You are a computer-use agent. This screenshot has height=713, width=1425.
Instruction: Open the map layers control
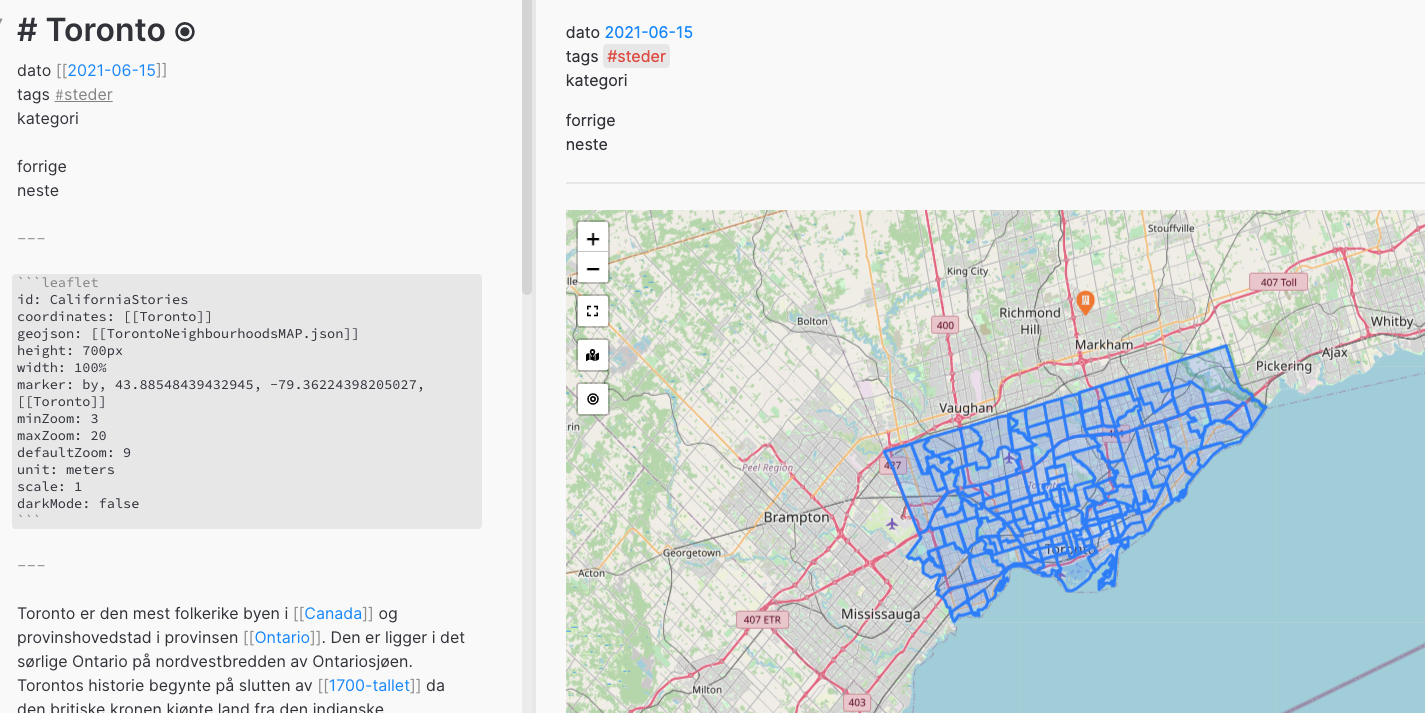[x=593, y=355]
